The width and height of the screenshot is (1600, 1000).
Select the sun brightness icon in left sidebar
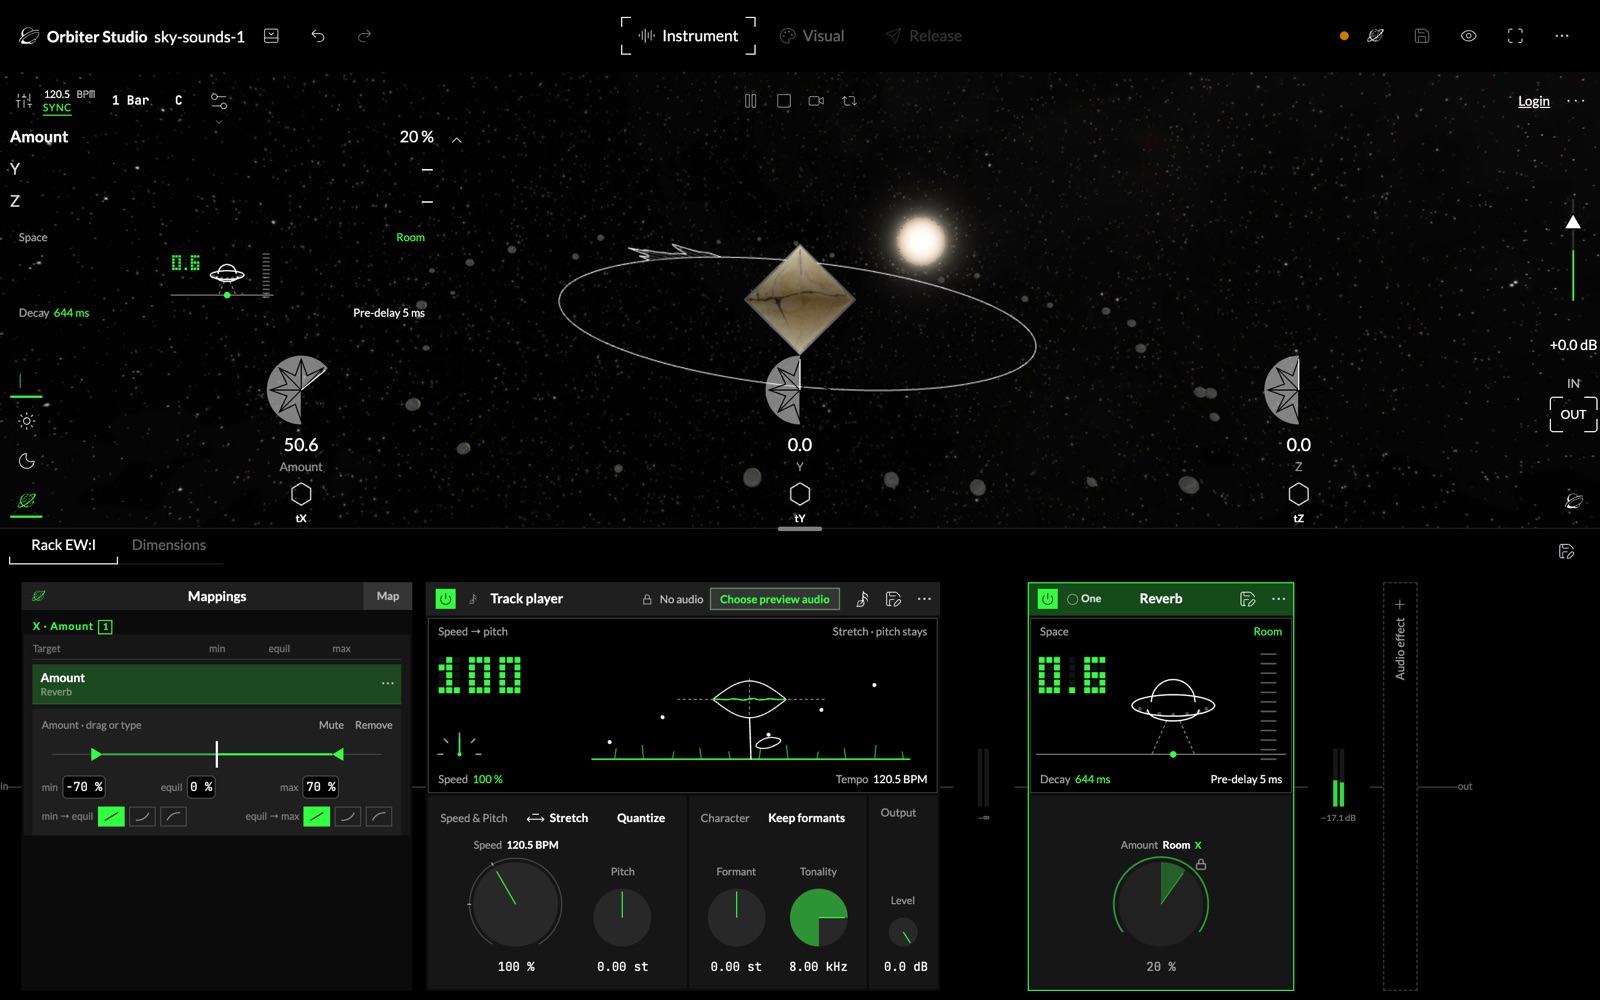[x=27, y=421]
